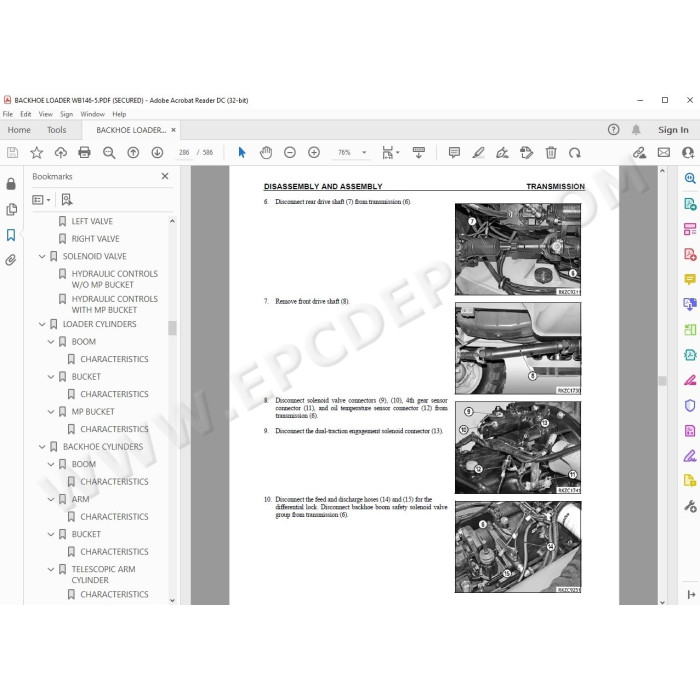Image resolution: width=700 pixels, height=700 pixels.
Task: Open the fit page options tool
Action: 390,153
